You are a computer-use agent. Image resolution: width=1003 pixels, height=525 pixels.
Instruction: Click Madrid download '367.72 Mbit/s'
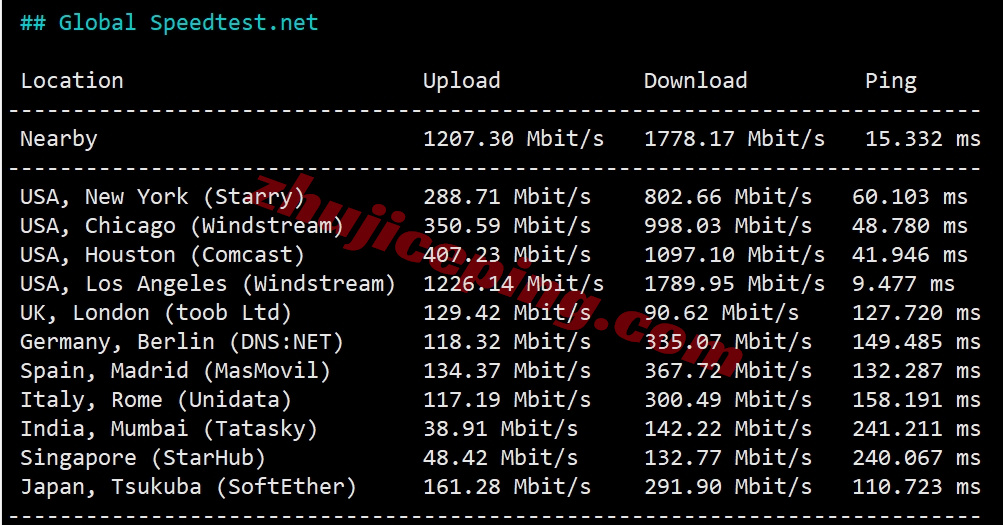pos(728,372)
